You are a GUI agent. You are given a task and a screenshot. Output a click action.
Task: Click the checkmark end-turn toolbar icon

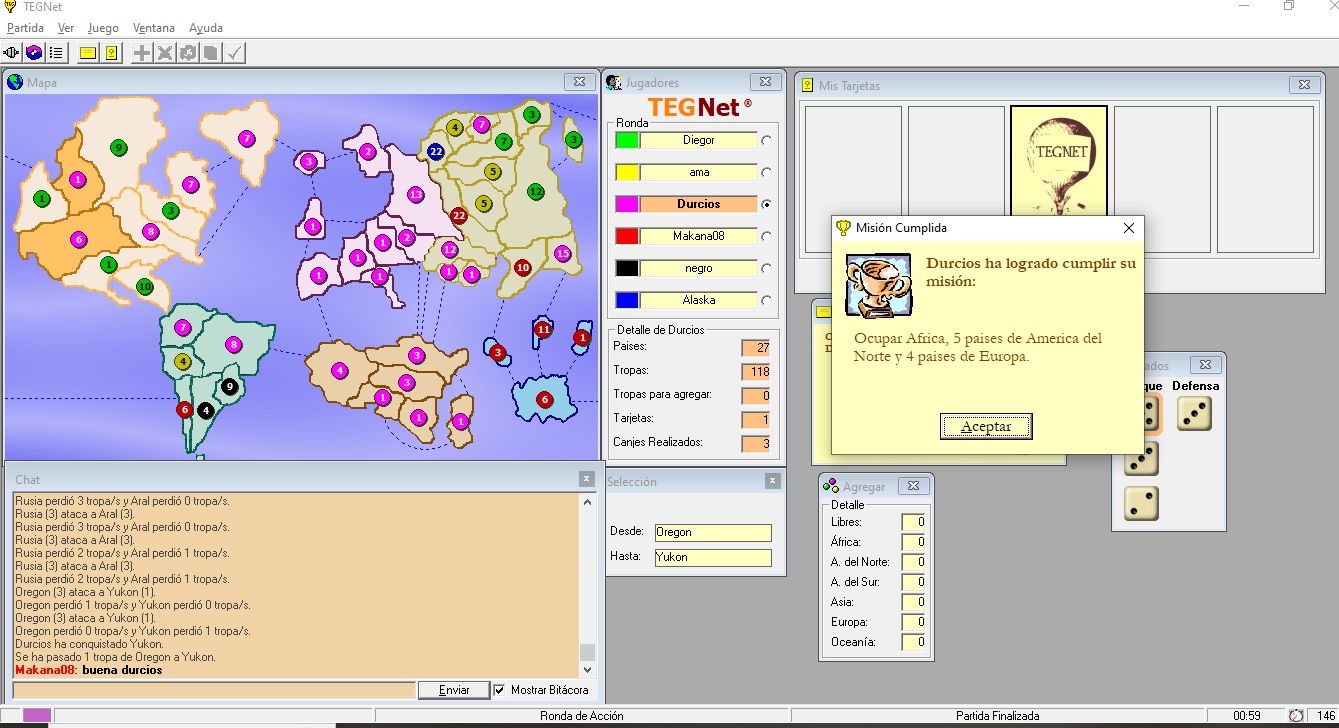click(x=233, y=53)
